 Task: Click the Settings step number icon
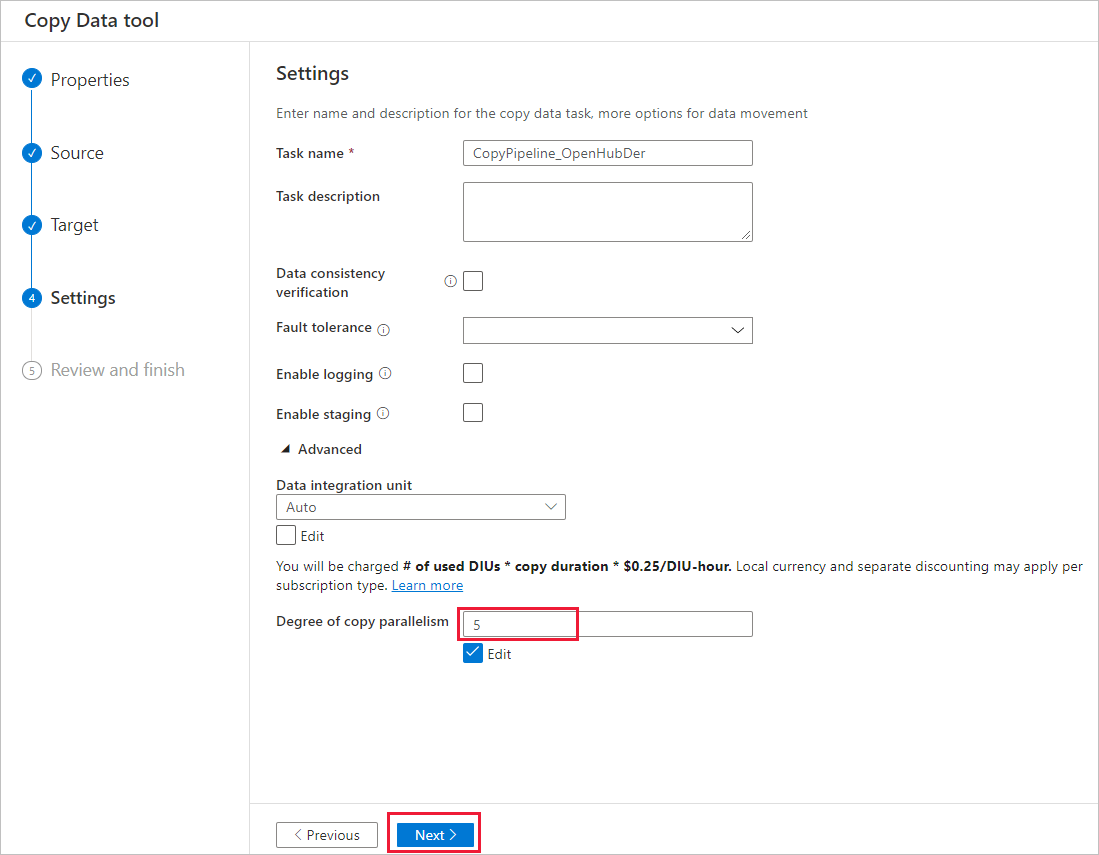[x=31, y=297]
